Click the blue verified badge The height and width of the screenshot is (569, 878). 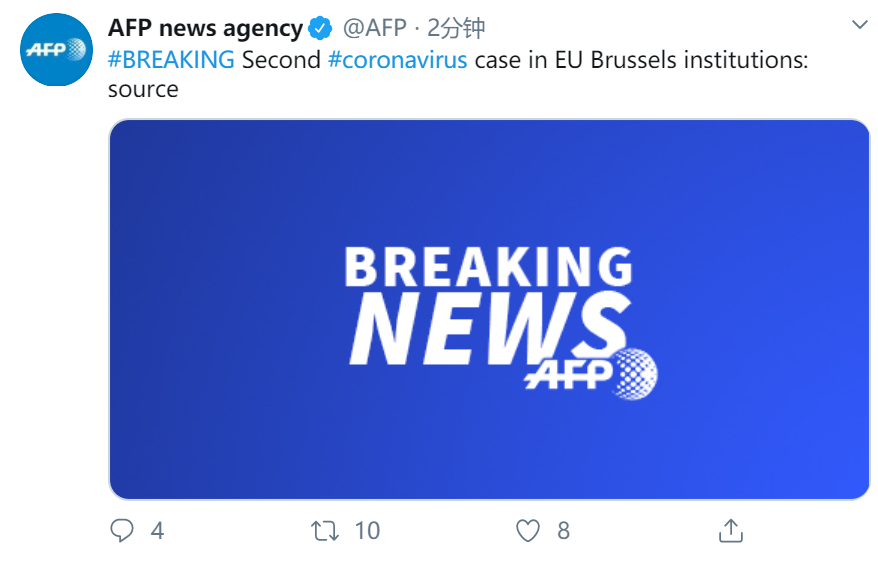click(x=320, y=28)
